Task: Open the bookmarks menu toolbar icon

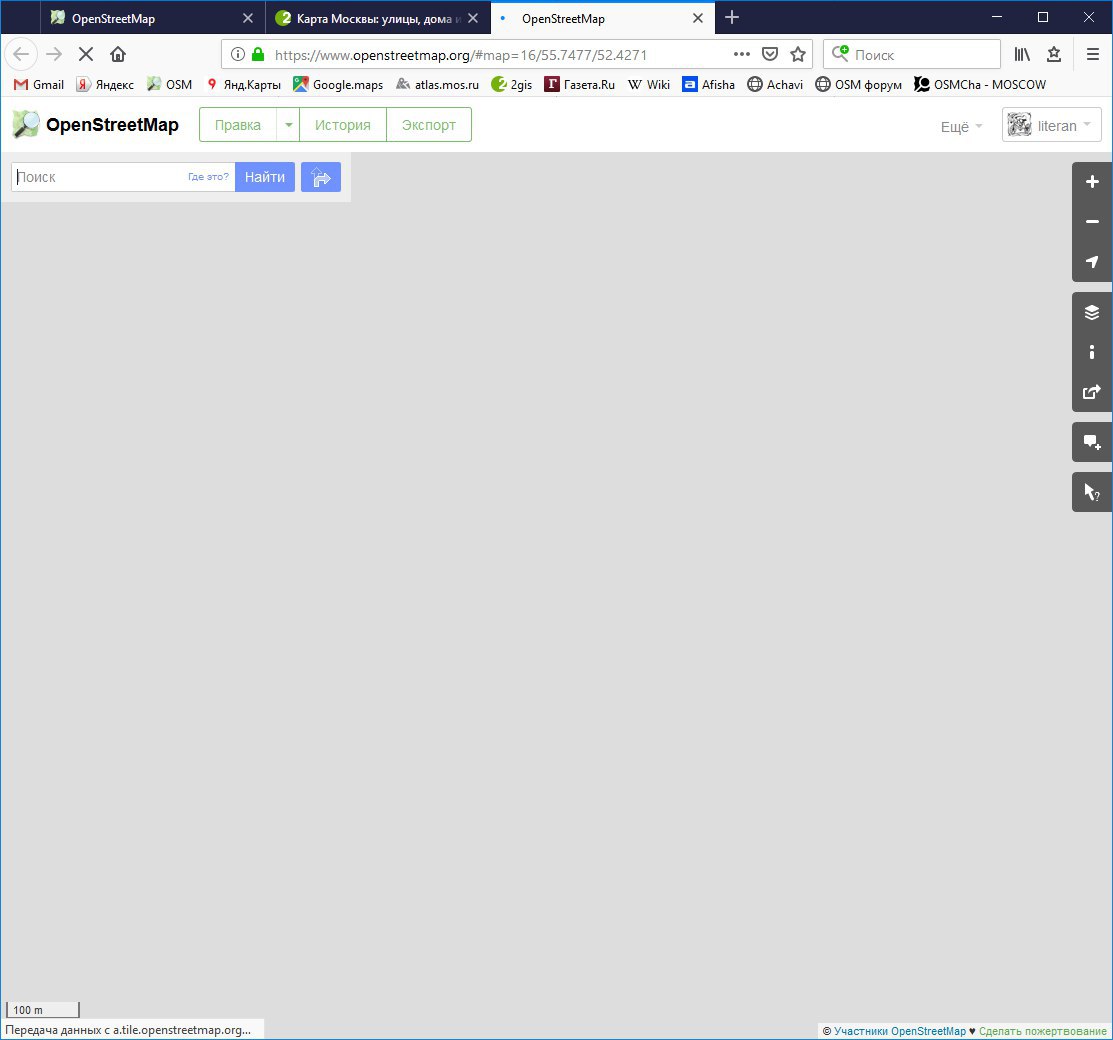Action: [1054, 55]
